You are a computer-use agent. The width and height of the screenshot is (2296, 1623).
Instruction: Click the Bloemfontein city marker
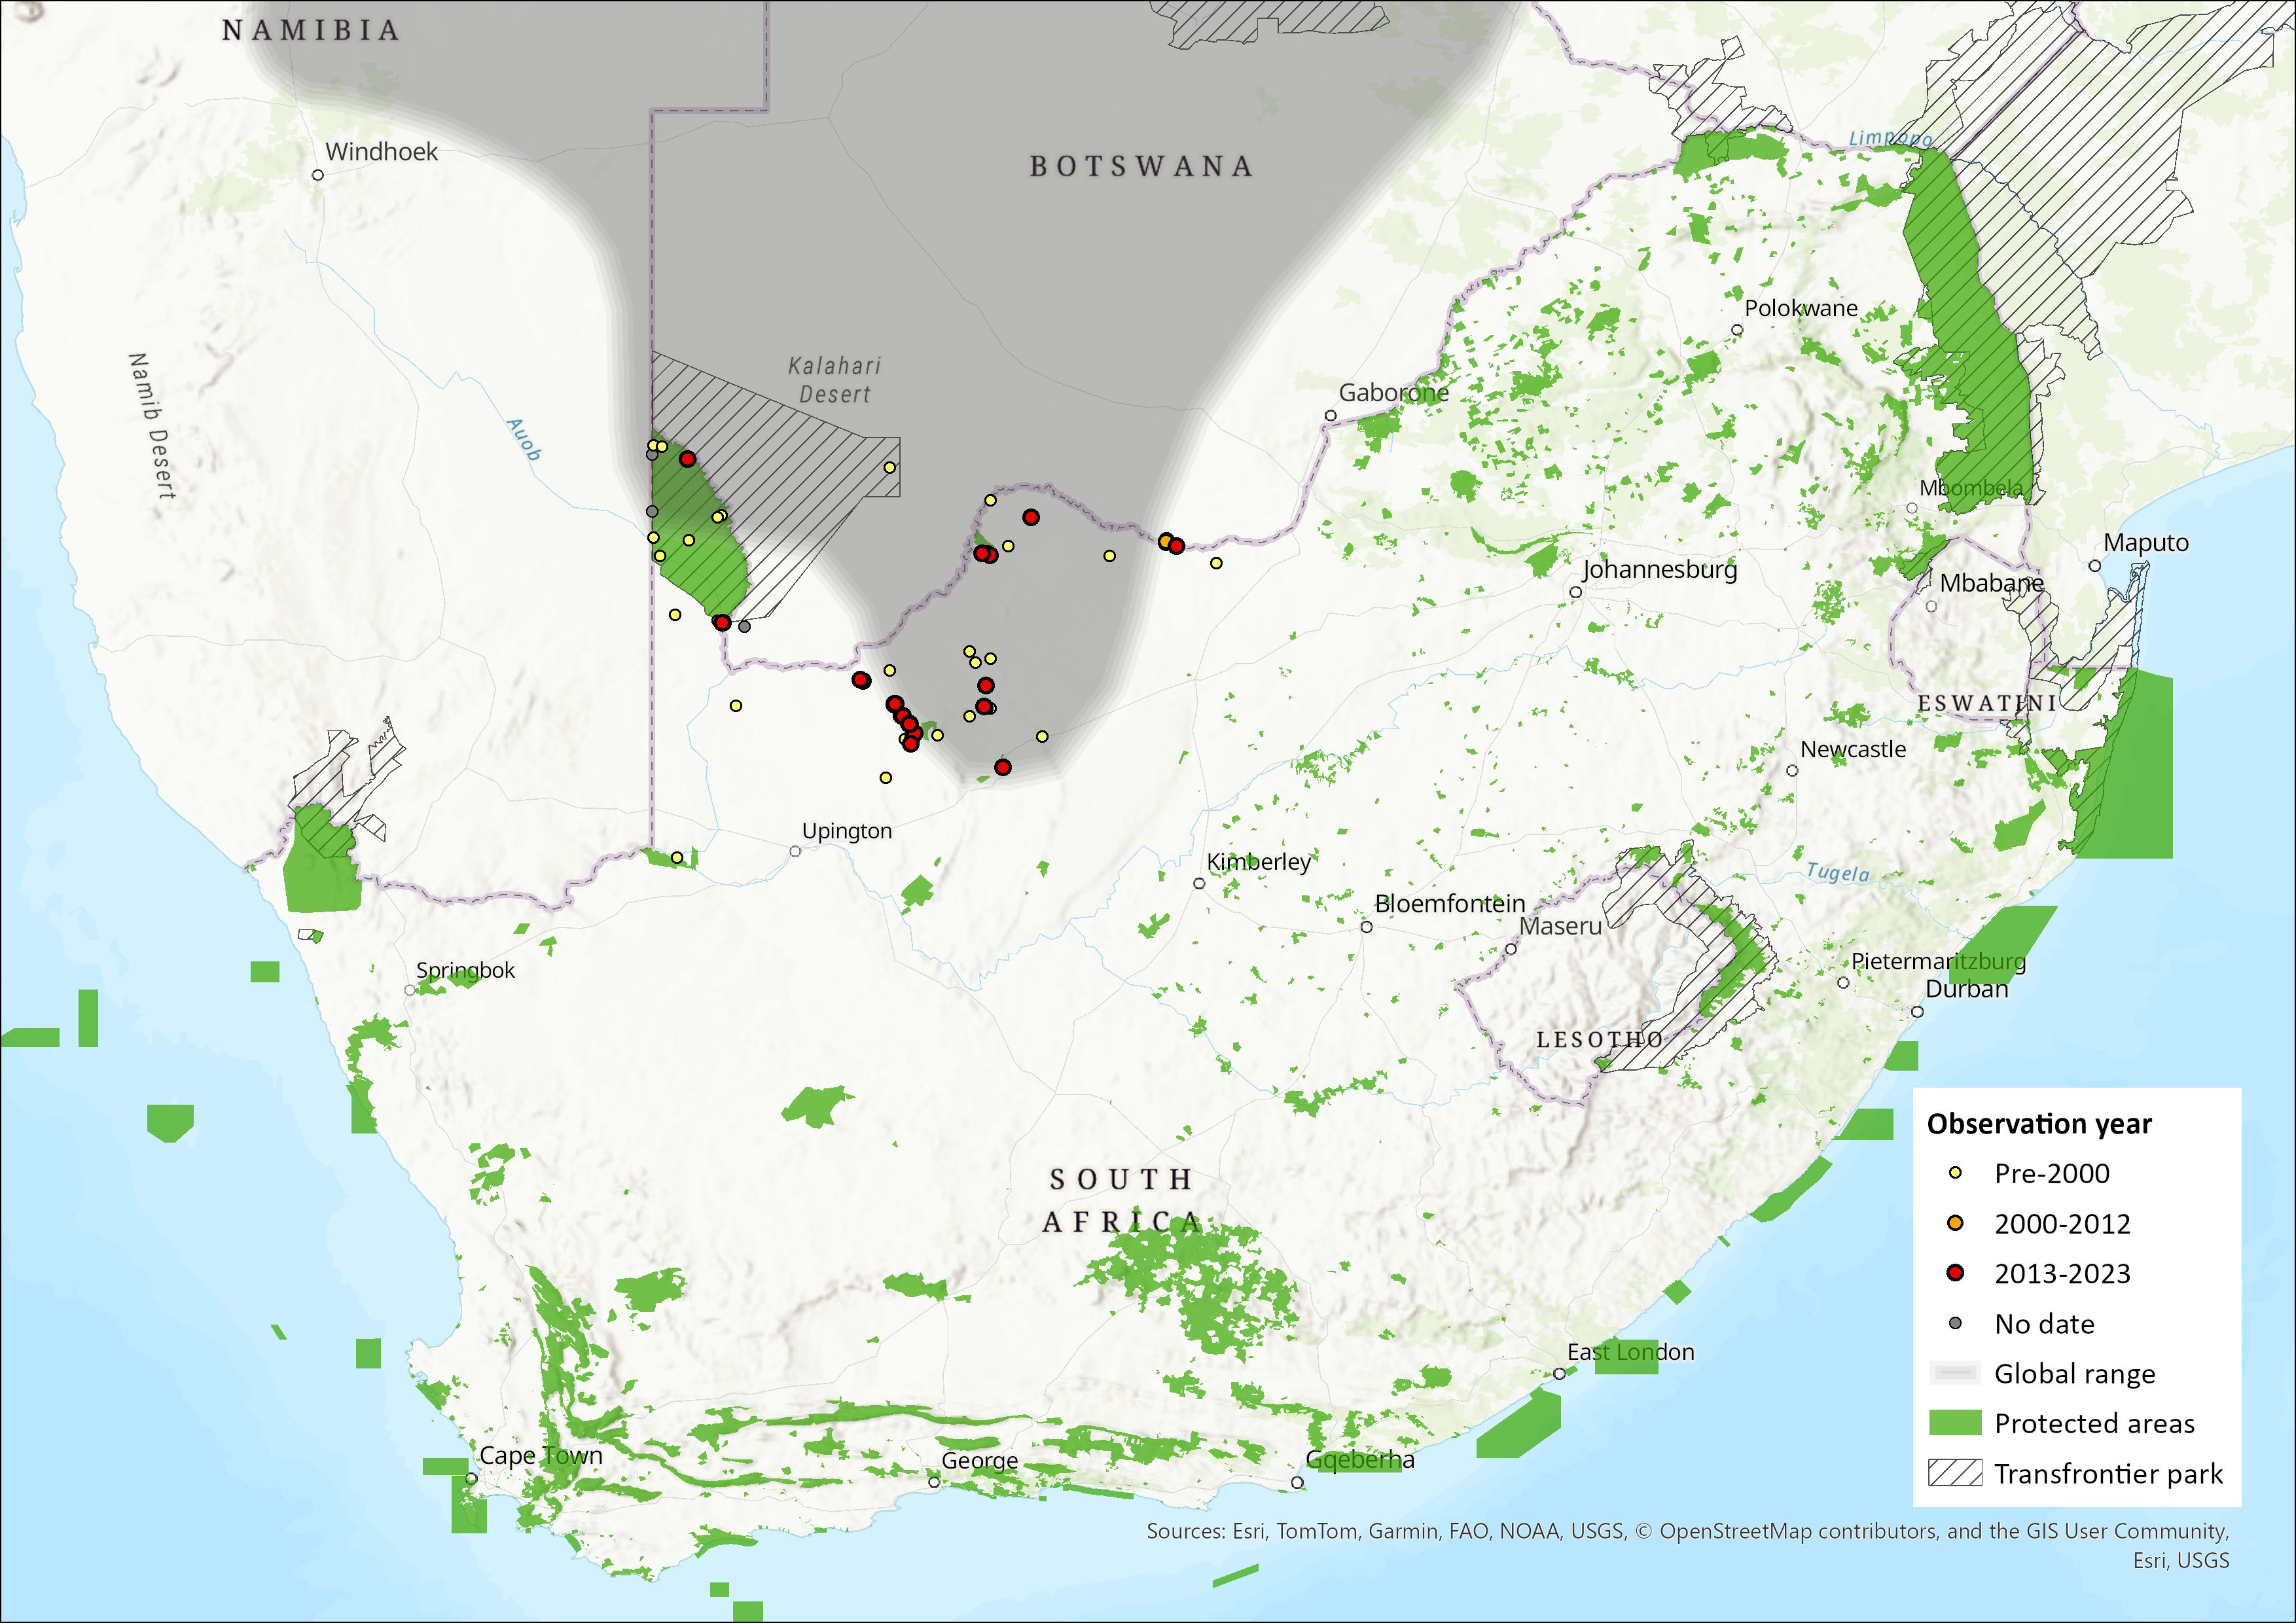pos(1366,927)
